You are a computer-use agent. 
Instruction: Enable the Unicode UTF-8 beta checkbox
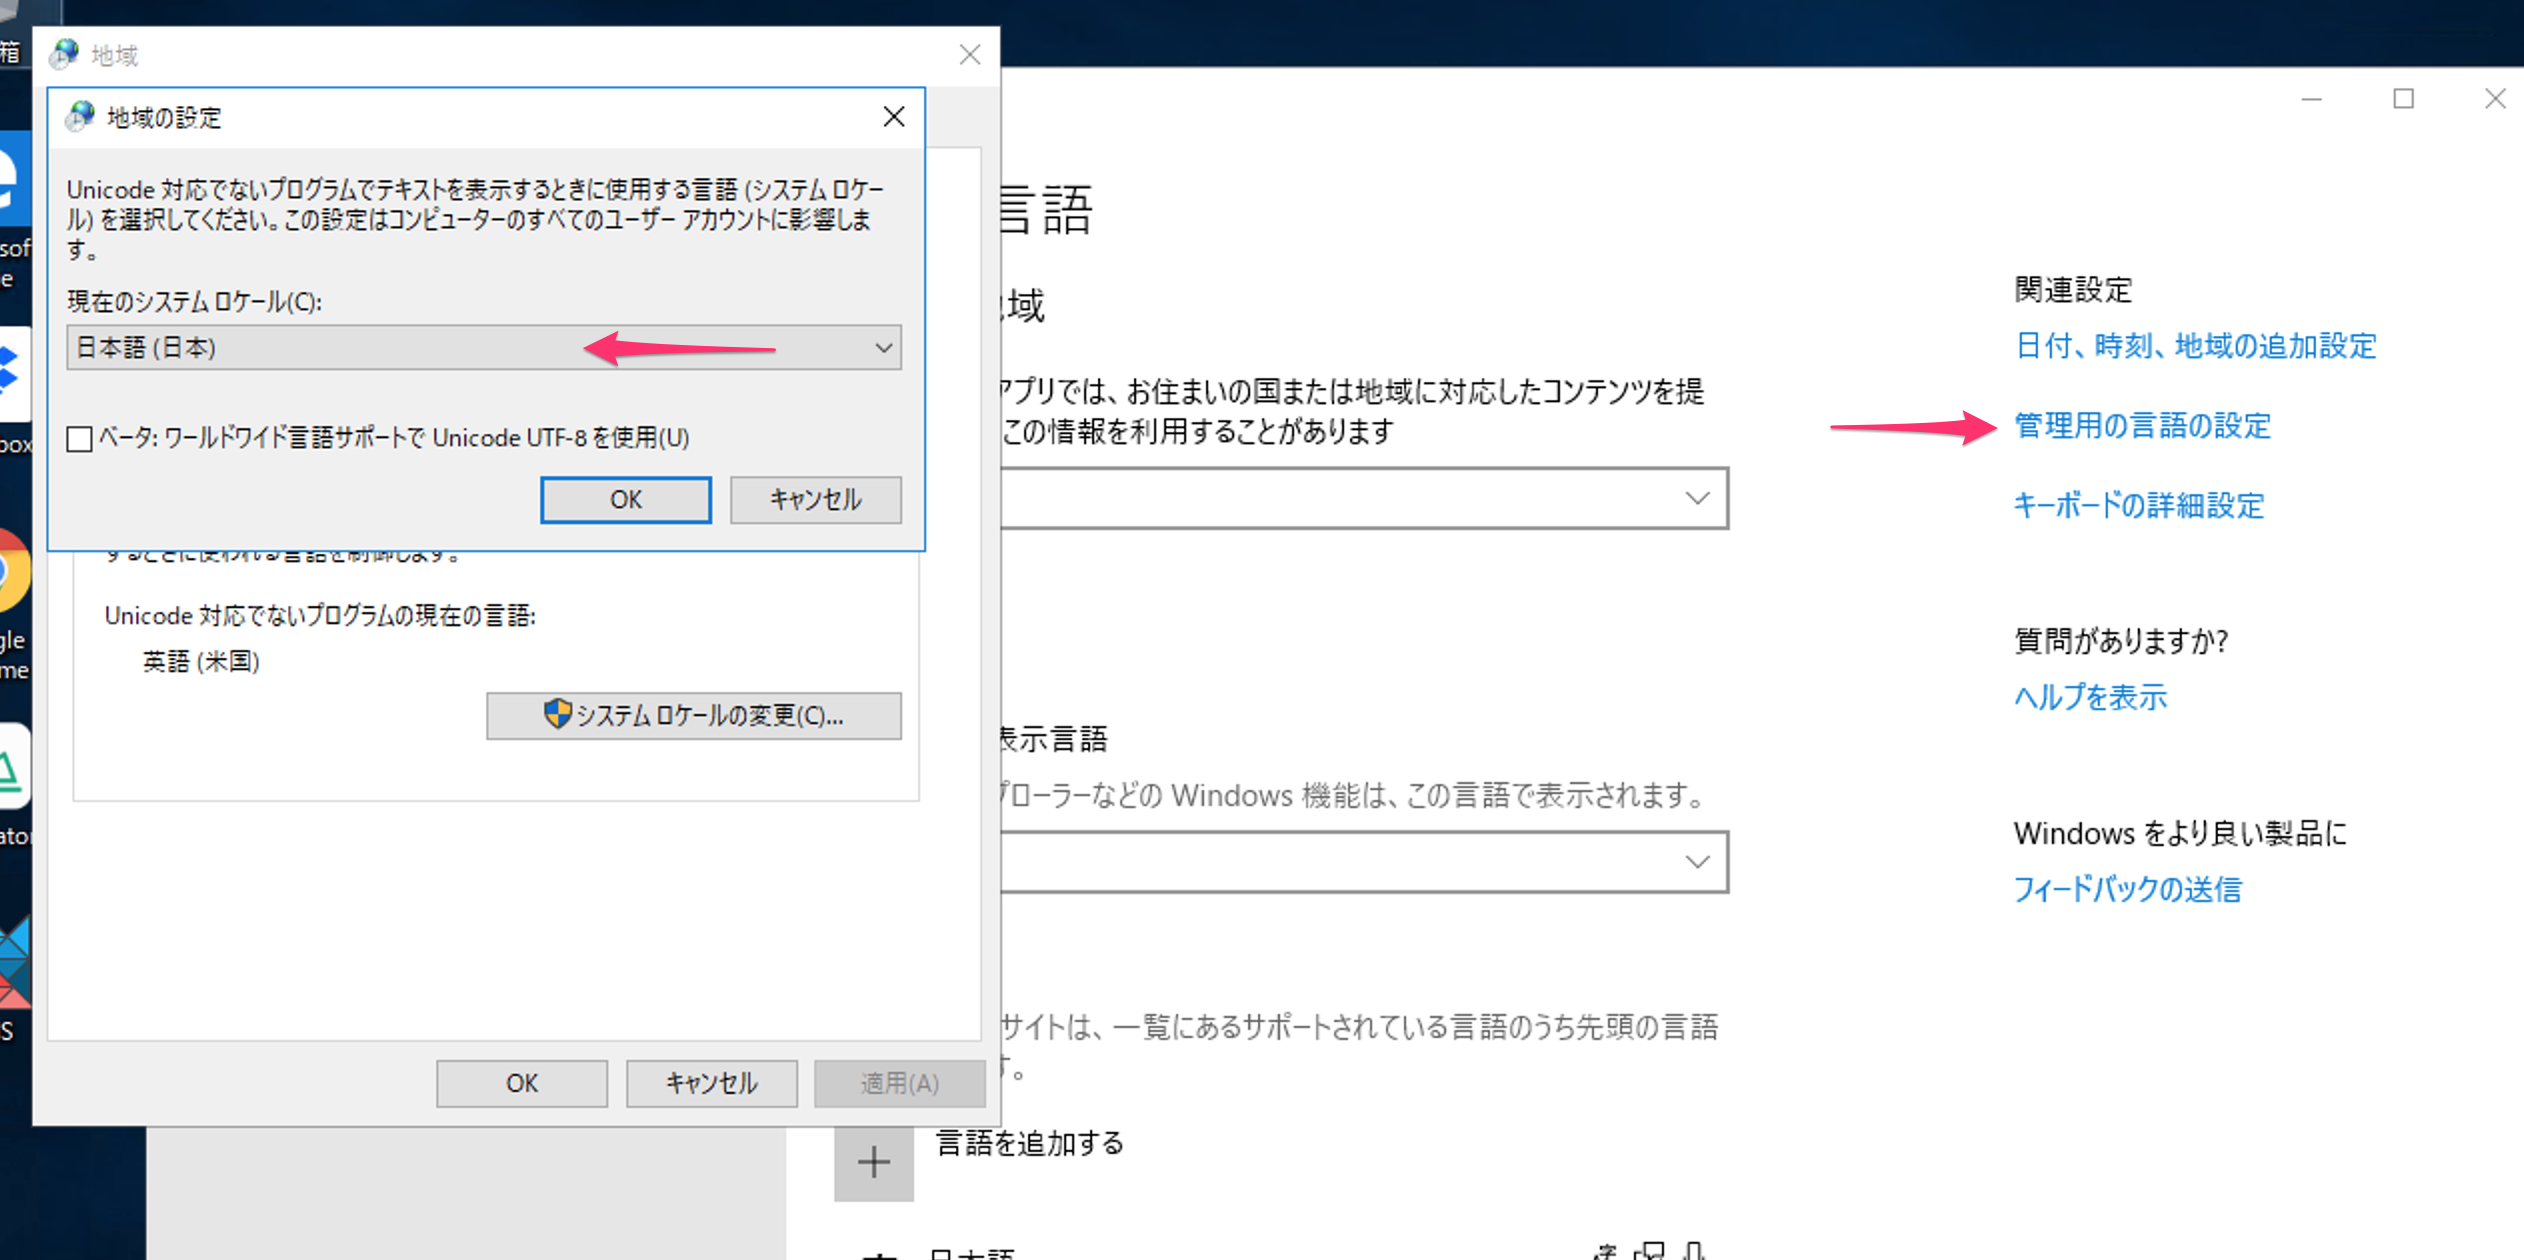point(80,438)
